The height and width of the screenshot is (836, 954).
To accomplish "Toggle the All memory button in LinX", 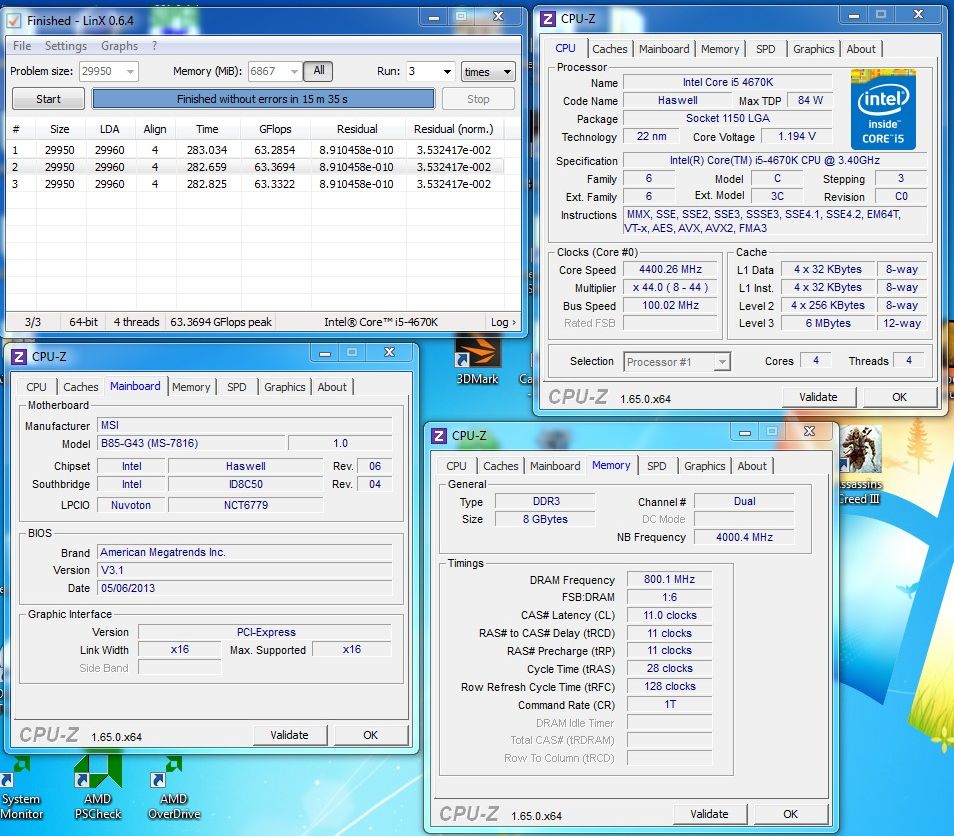I will (319, 71).
